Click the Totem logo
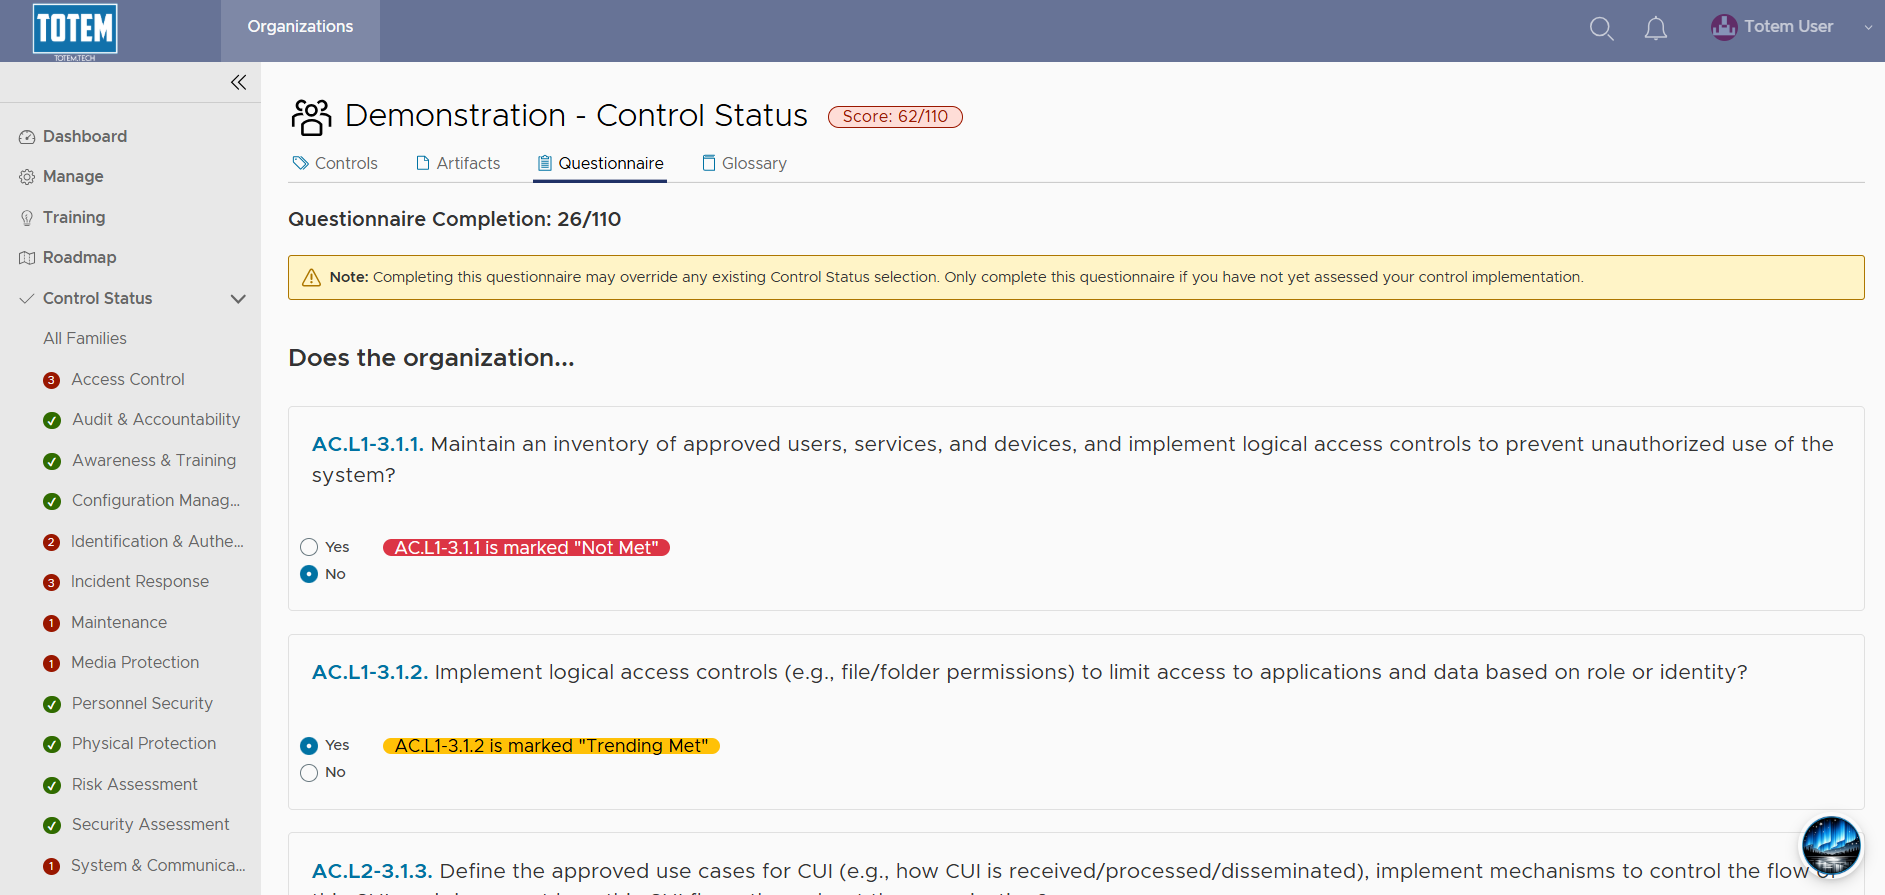Screen dimensions: 1885x895 pyautogui.click(x=75, y=30)
